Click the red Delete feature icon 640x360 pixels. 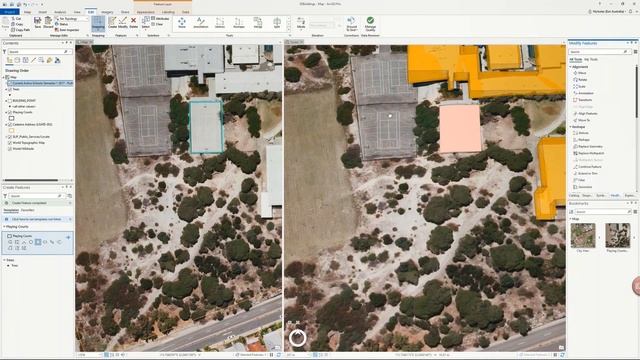pyautogui.click(x=133, y=22)
